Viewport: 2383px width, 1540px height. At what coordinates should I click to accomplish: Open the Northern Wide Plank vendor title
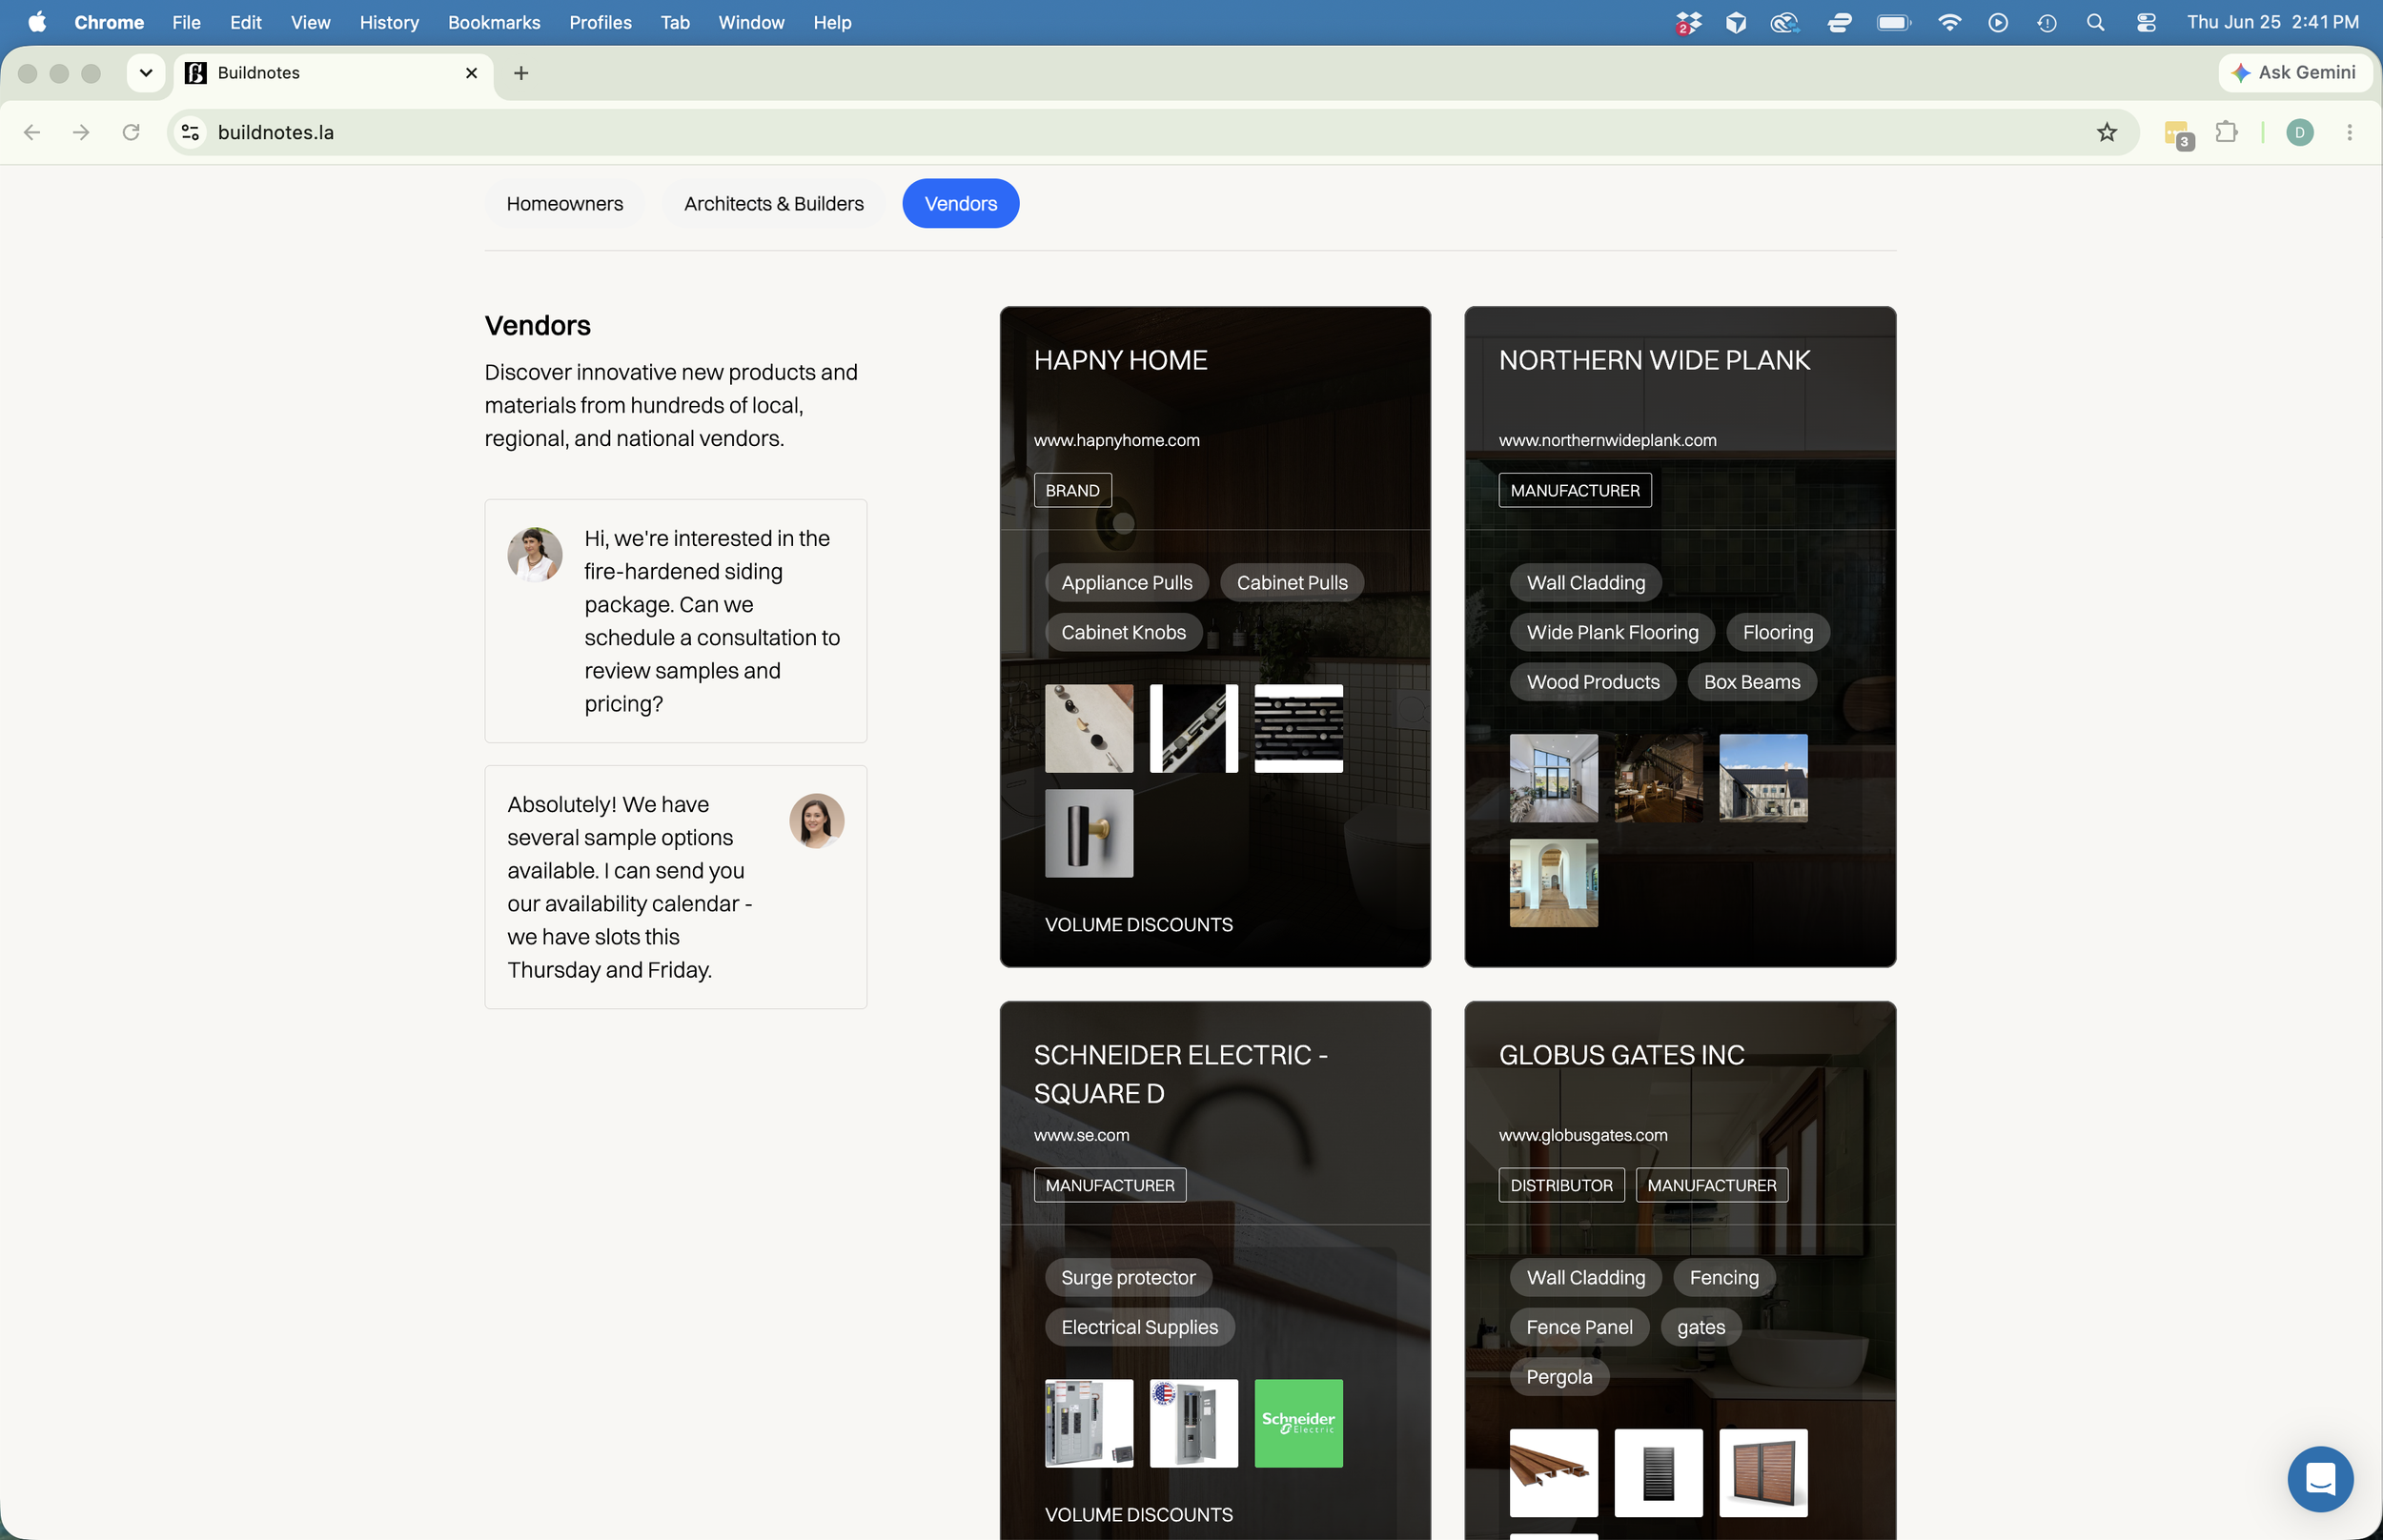[1654, 360]
